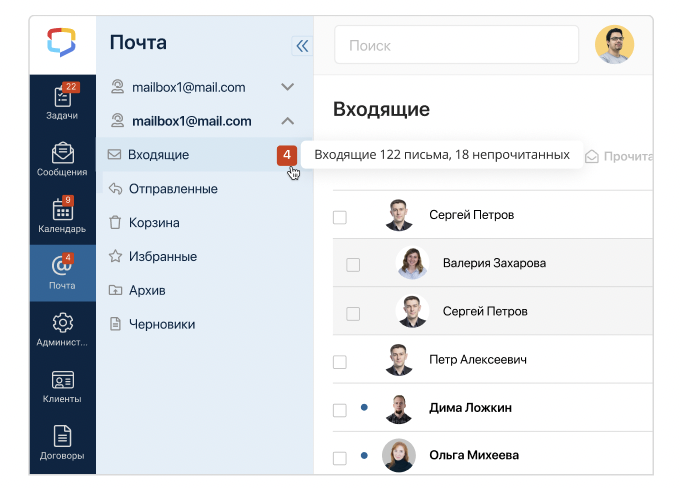This screenshot has height=488, width=680.
Task: Click the unread dot next to Дима Ложкин
Action: click(364, 407)
